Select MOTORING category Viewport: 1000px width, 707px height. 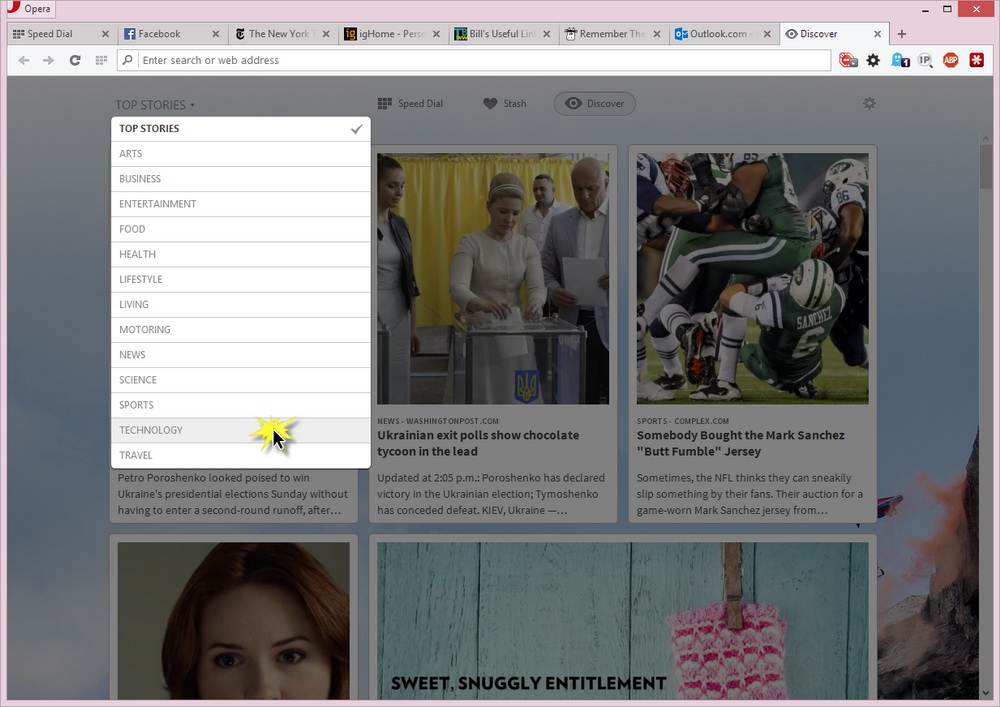(x=241, y=330)
